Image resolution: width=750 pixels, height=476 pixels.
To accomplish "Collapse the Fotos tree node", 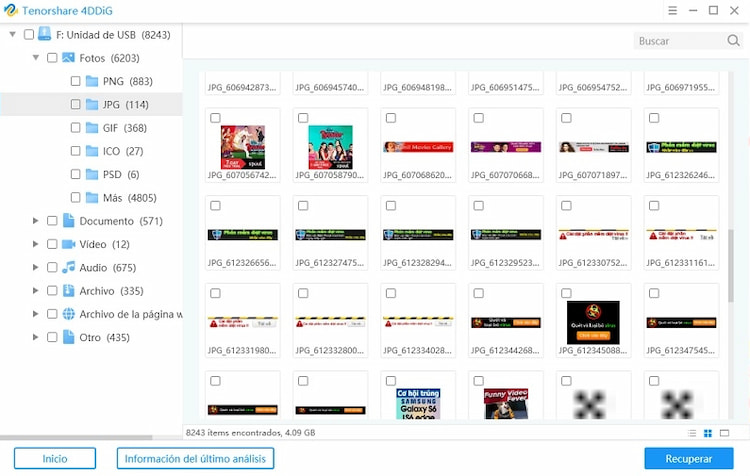I will click(x=36, y=58).
